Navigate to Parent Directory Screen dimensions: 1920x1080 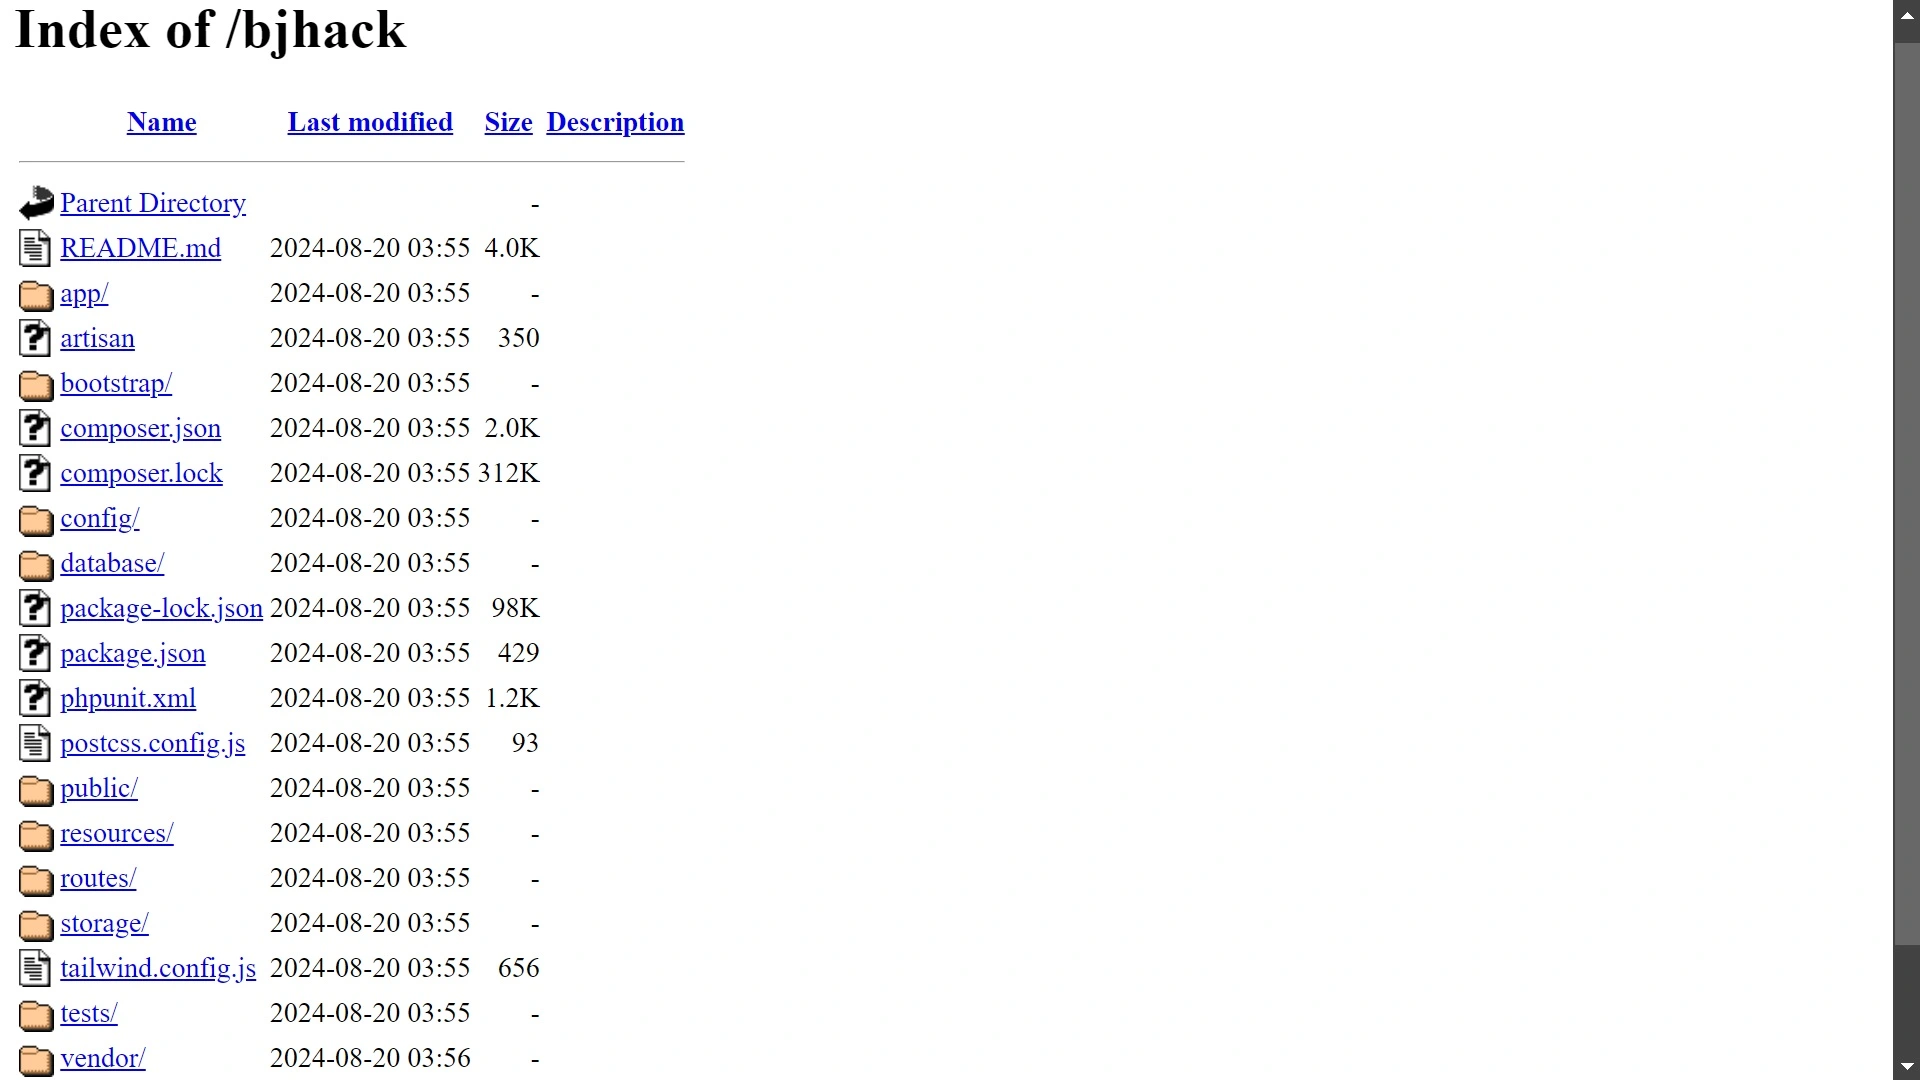(x=153, y=203)
